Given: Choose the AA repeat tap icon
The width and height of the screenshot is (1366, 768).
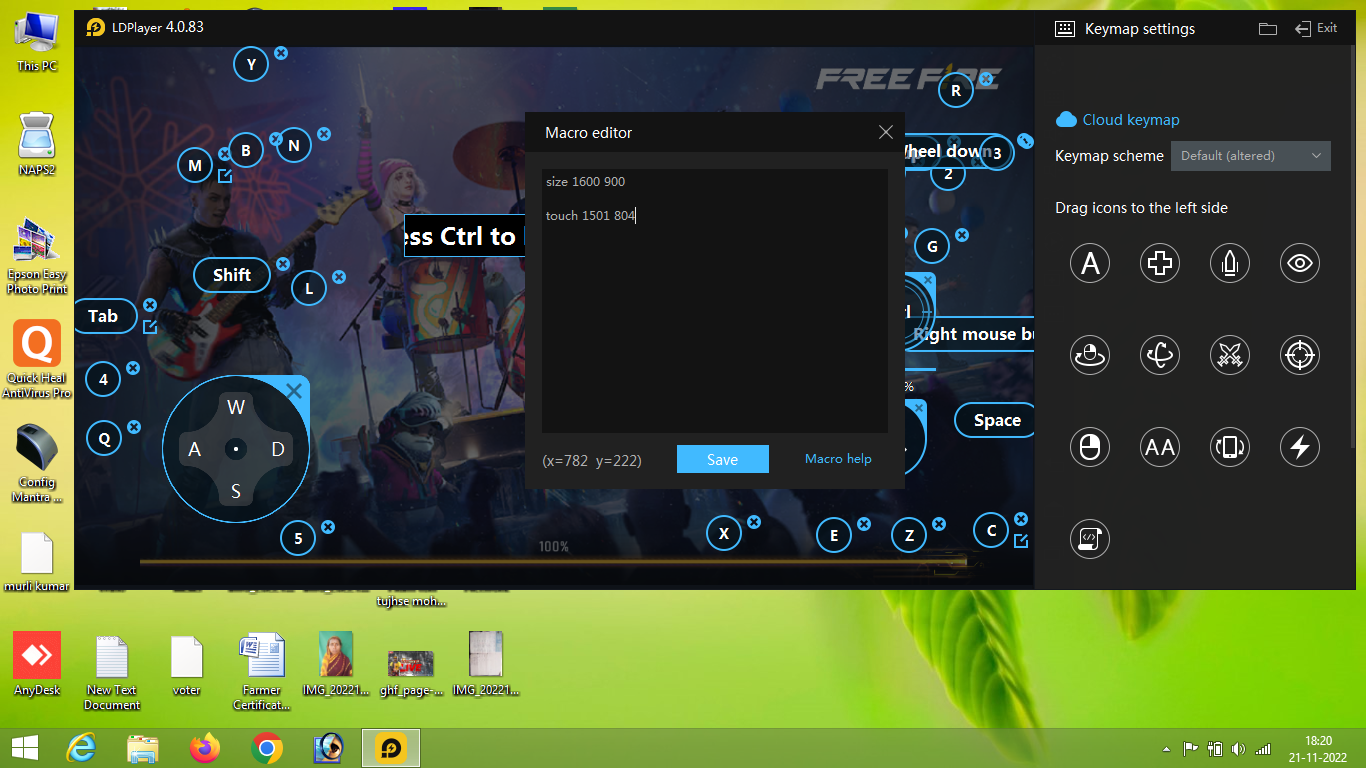Looking at the screenshot, I should tap(1160, 447).
